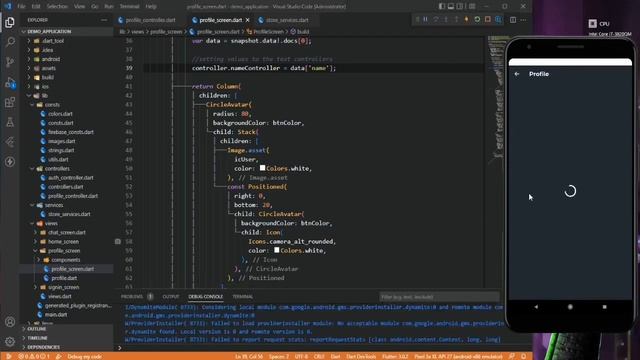The height and width of the screenshot is (360, 640).
Task: Click the CPU gadget icon on desktop
Action: click(x=592, y=24)
